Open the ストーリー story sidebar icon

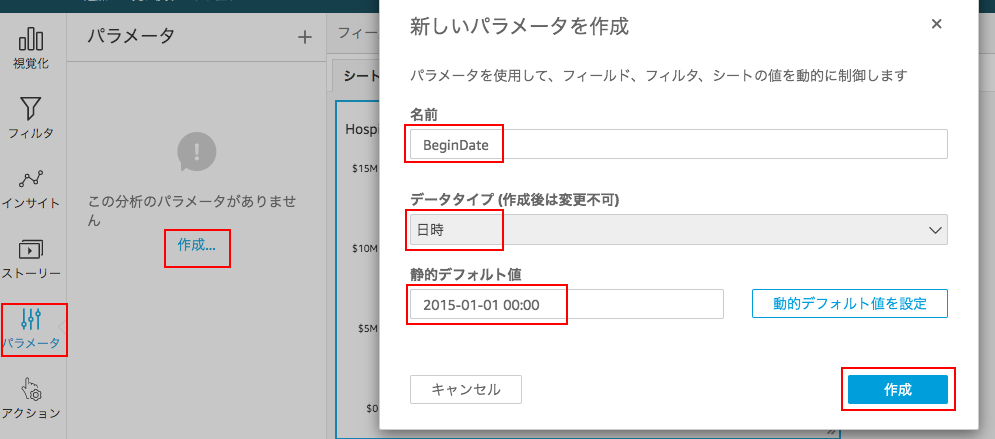click(x=31, y=259)
